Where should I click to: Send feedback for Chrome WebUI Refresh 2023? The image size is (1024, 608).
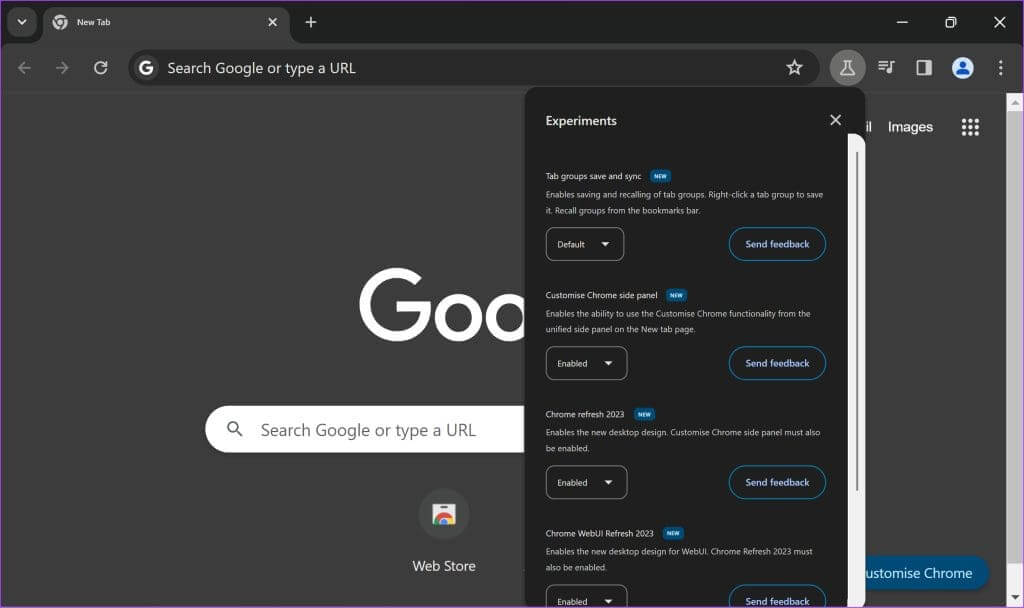pyautogui.click(x=777, y=598)
